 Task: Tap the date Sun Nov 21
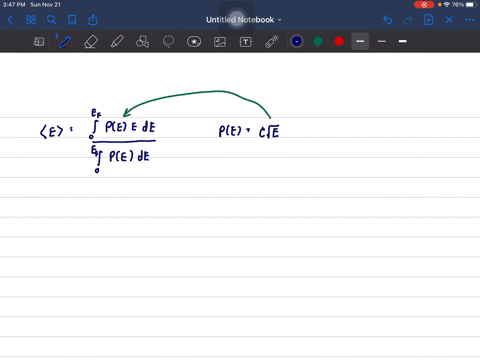click(46, 5)
